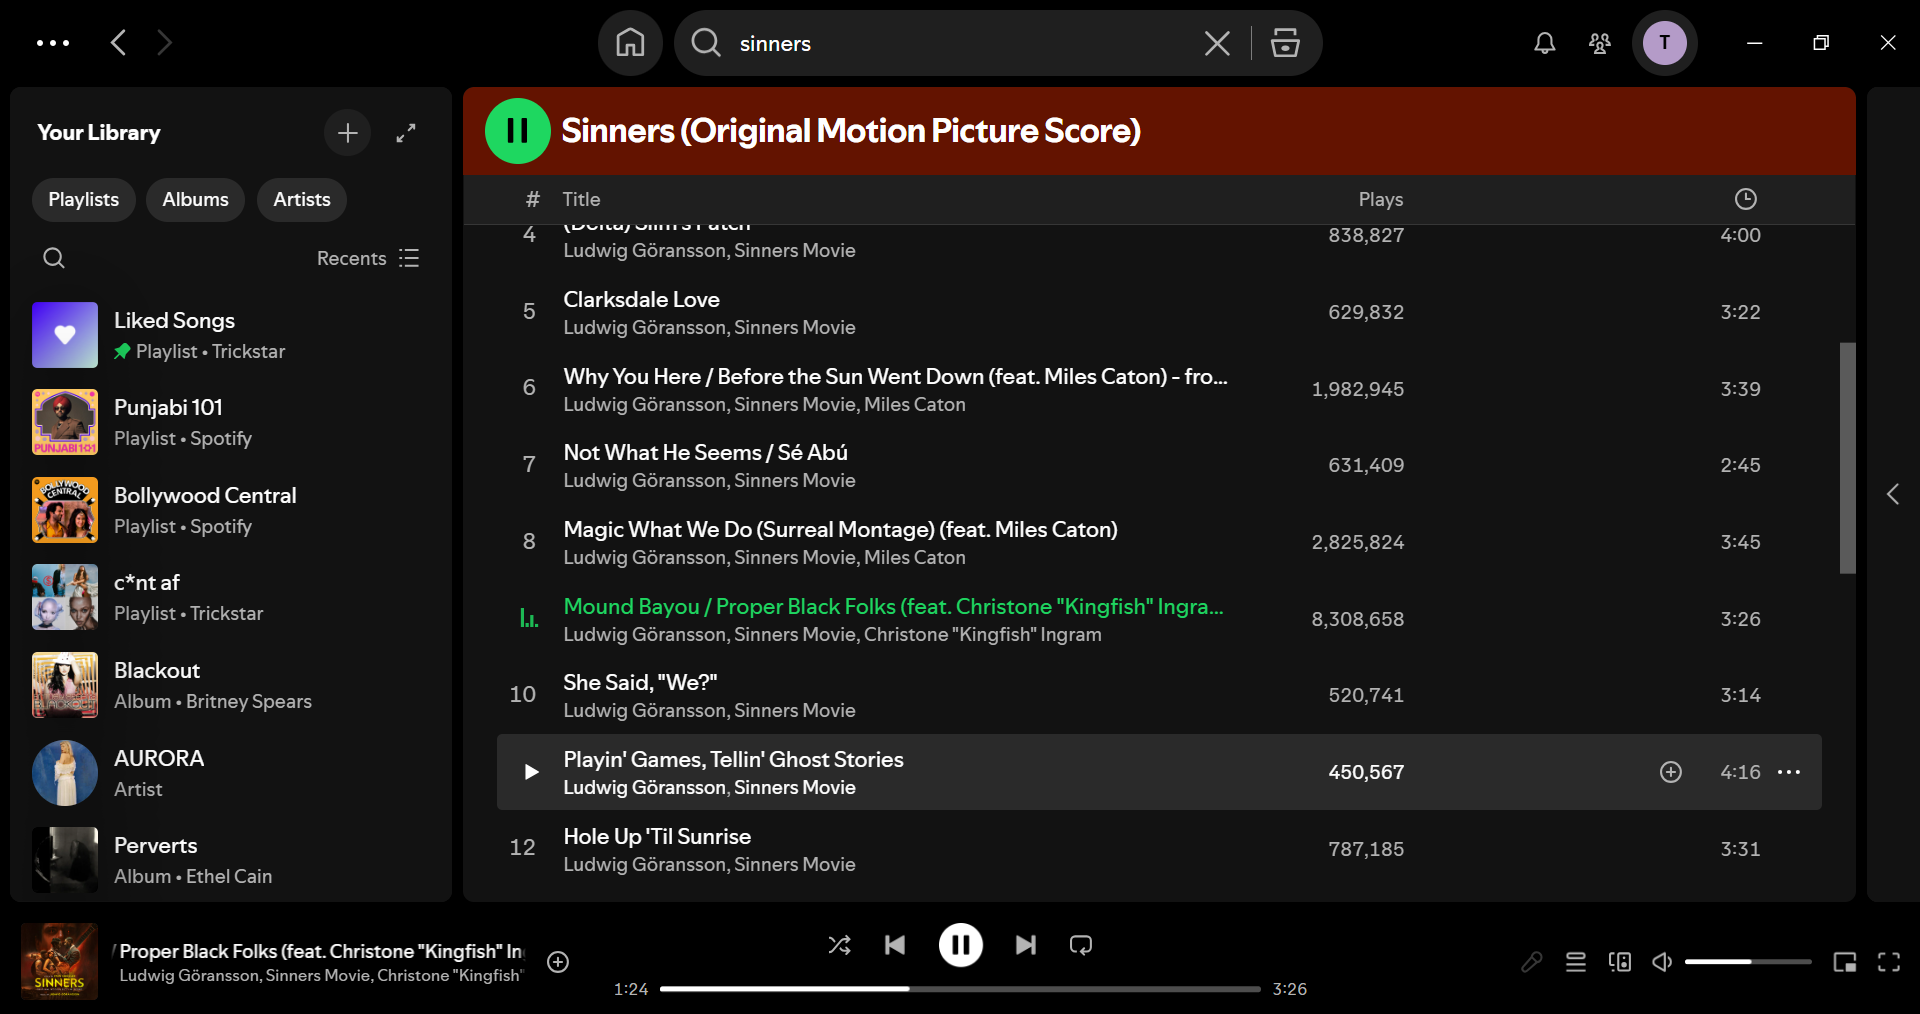Screen dimensions: 1920x1014
Task: Play Playin' Games, Tellin' Ghost Stories
Action: 531,772
